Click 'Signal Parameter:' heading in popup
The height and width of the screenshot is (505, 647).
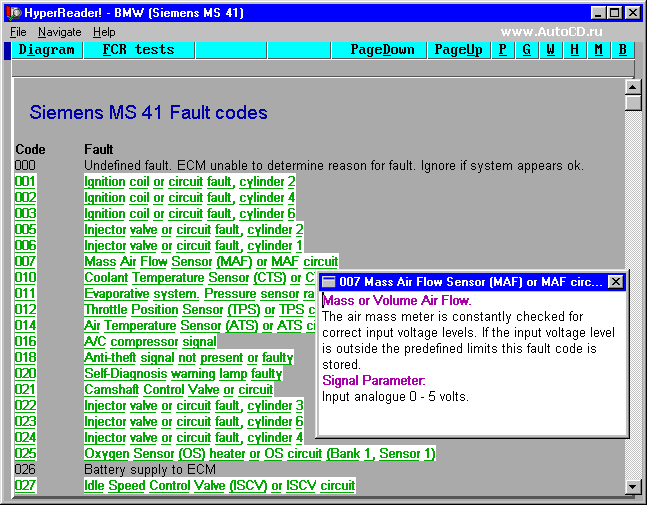(373, 380)
